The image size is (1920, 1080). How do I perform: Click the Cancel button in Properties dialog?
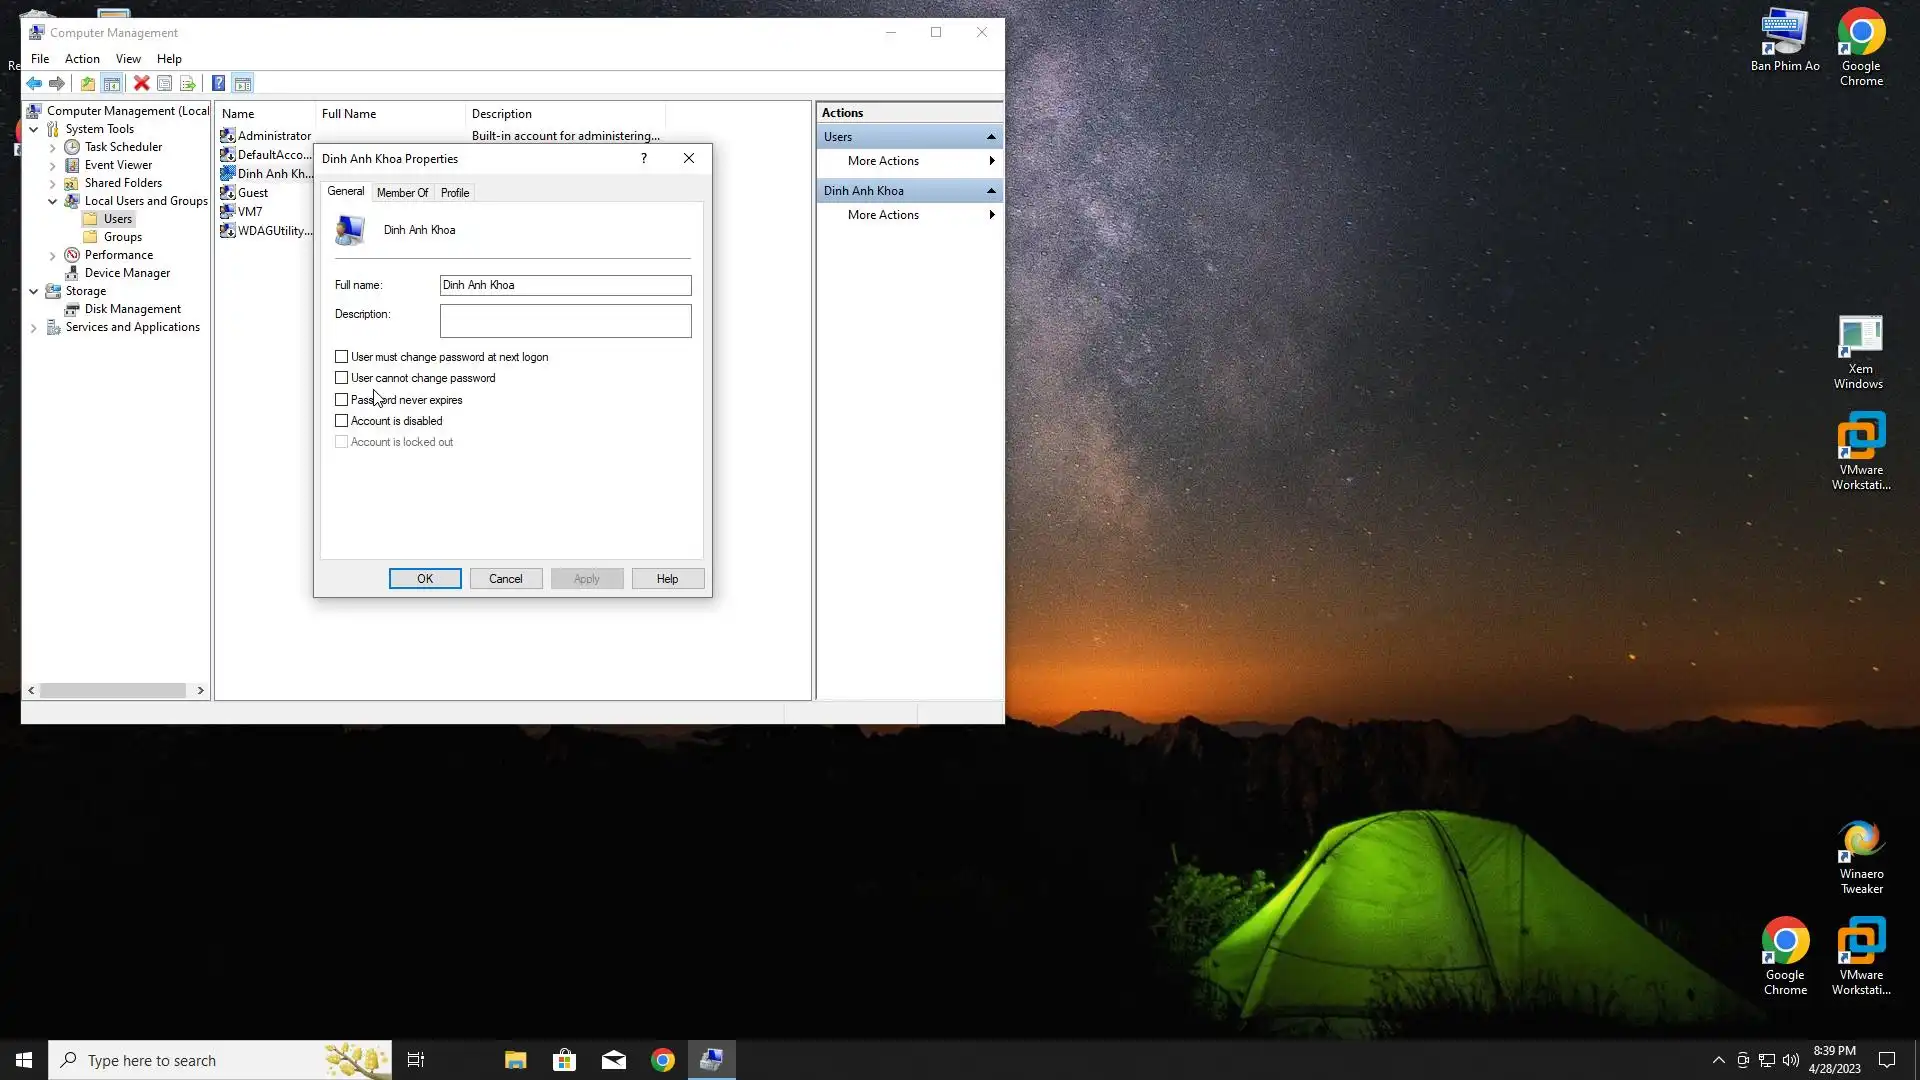[x=505, y=579]
